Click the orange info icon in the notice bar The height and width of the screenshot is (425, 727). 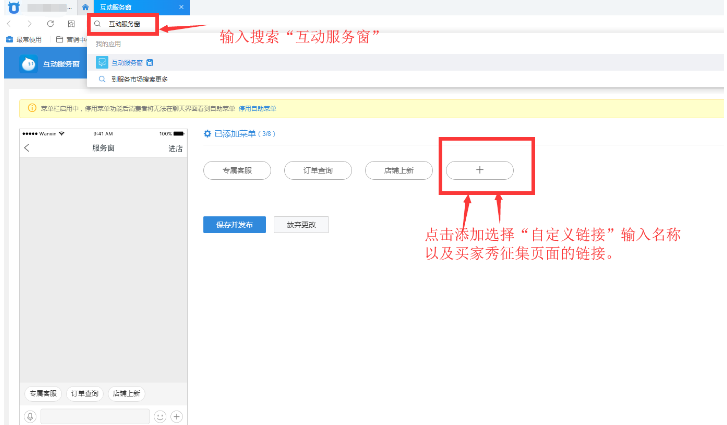[32, 108]
